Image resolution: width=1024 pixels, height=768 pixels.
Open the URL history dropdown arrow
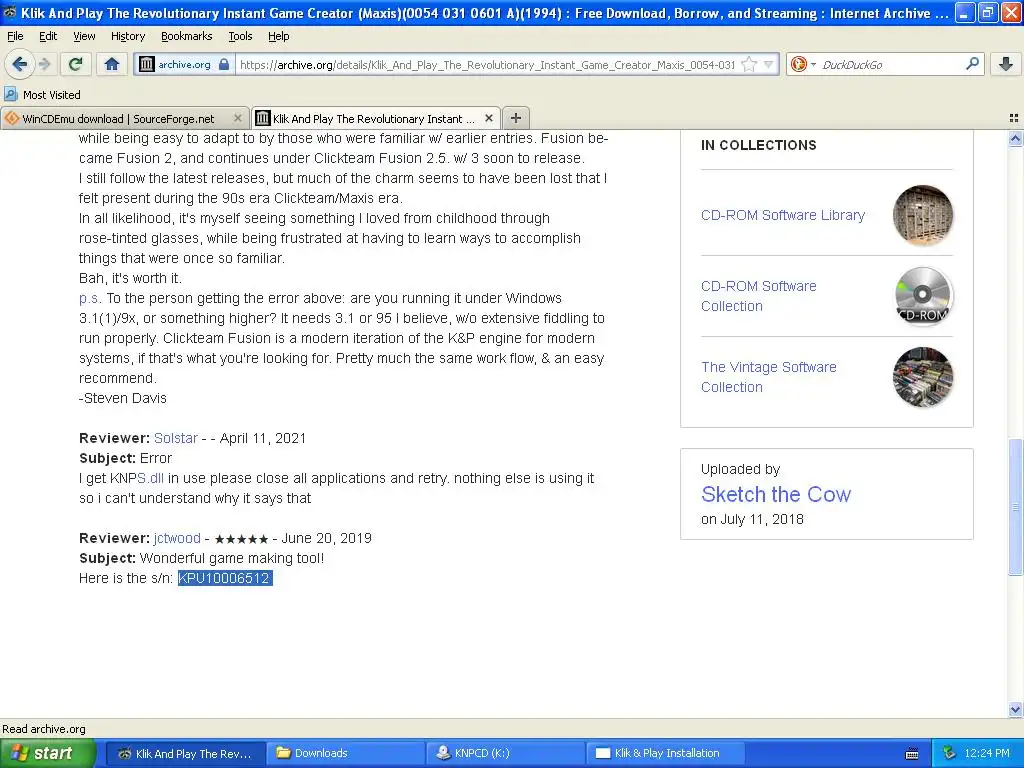(769, 64)
